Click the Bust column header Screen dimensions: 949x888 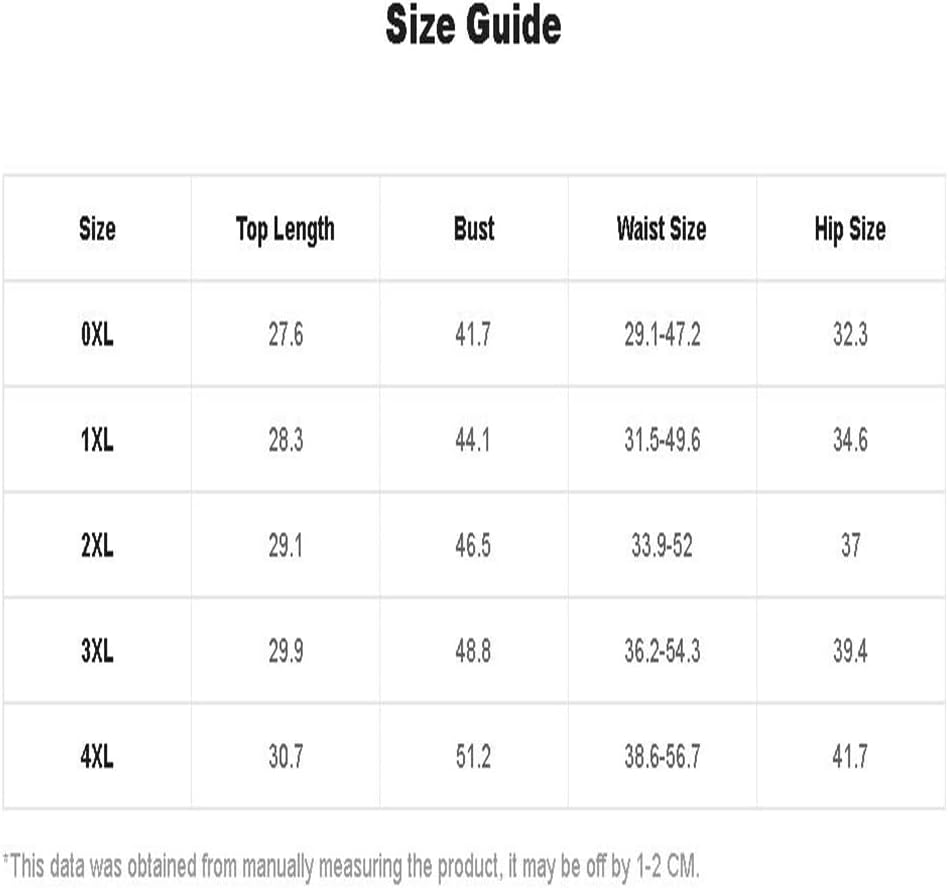point(474,229)
